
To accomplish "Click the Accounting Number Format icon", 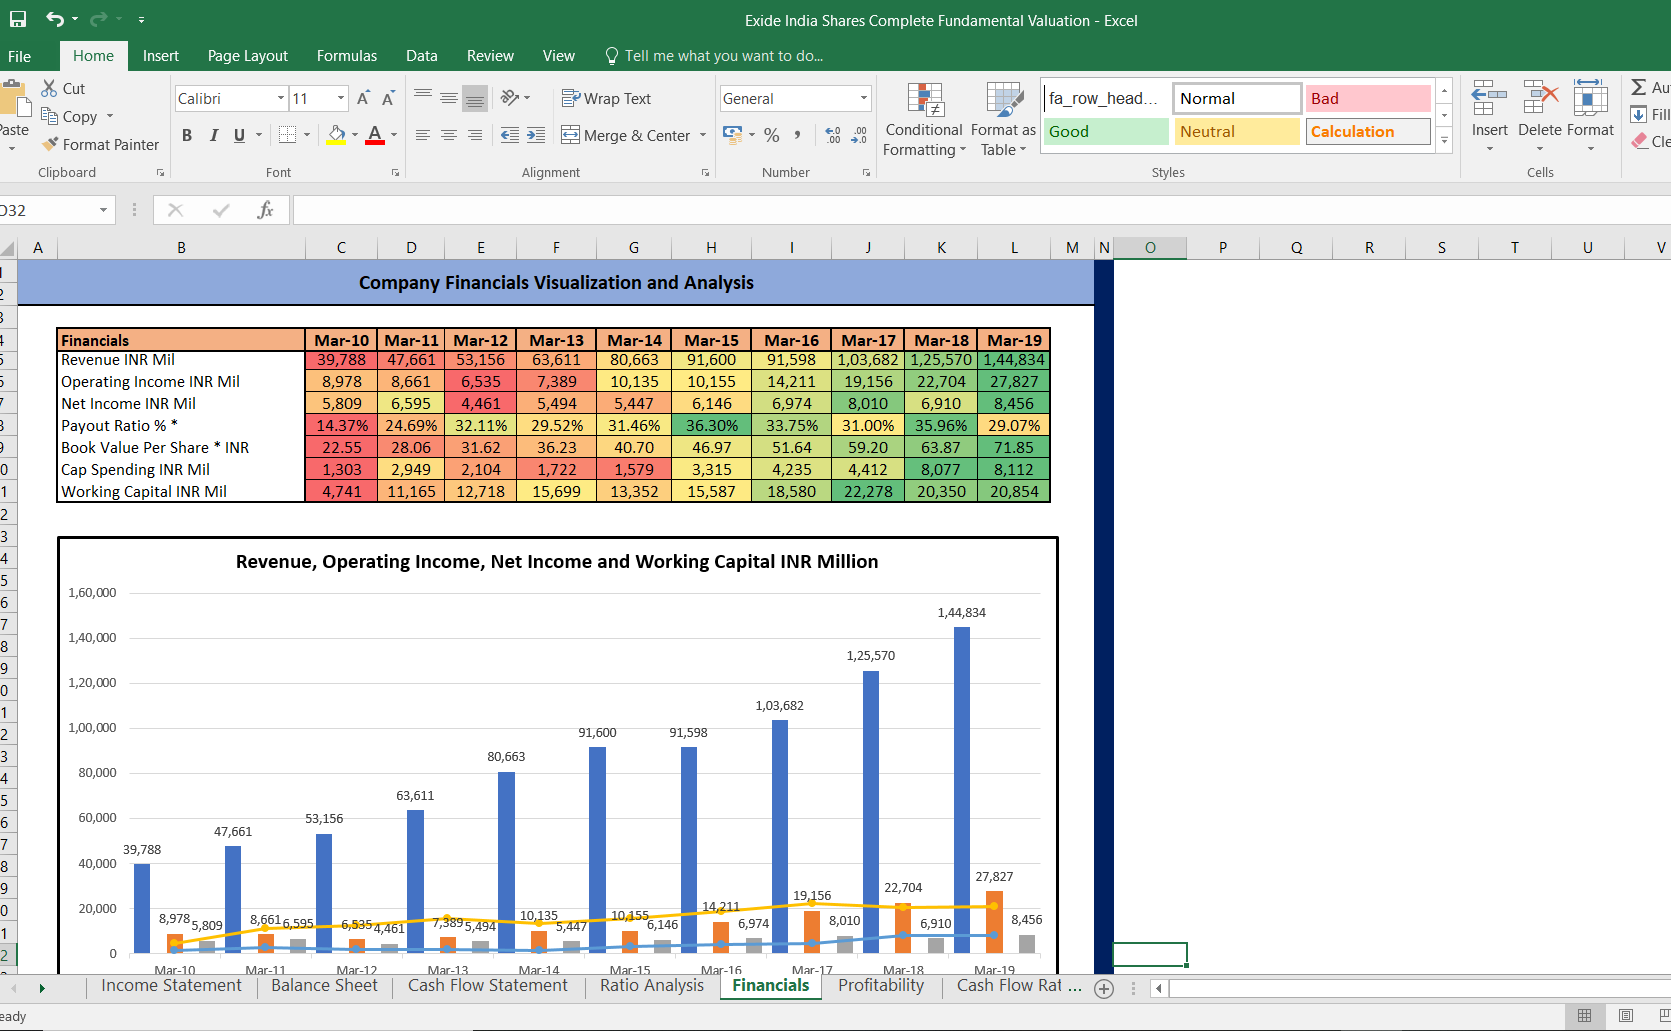I will click(733, 134).
